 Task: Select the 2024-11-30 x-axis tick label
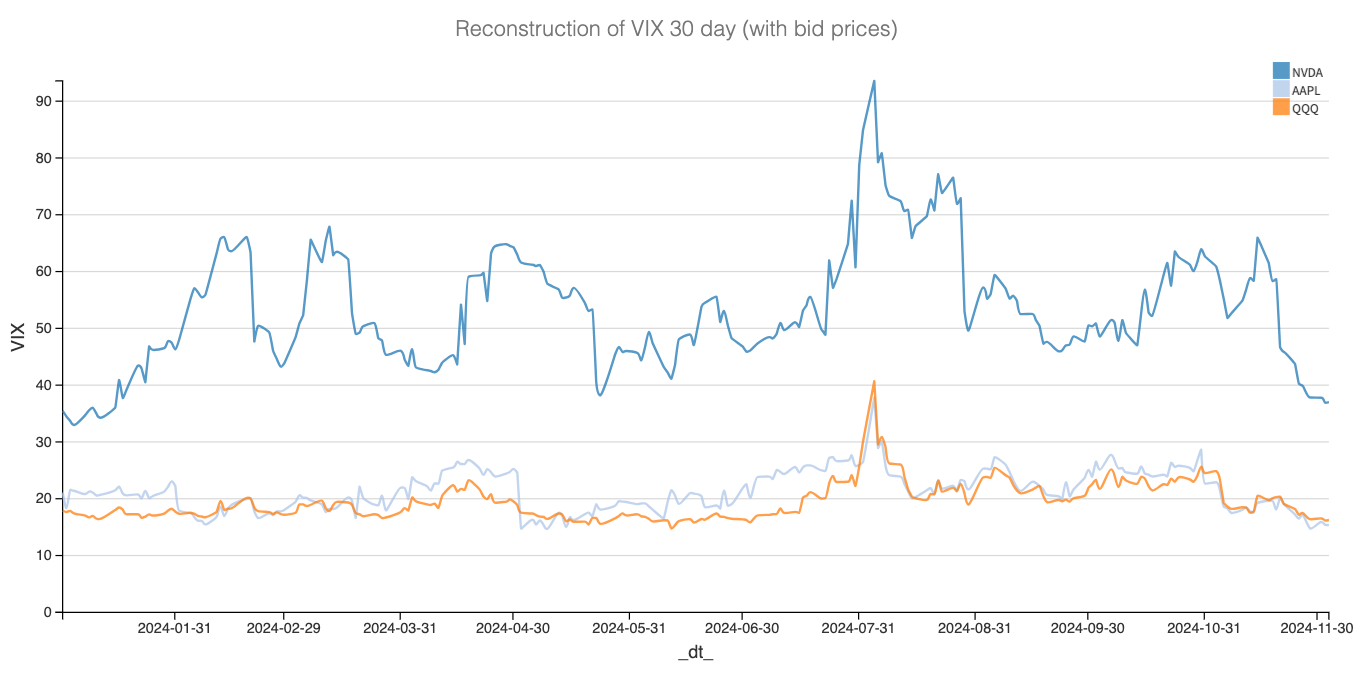point(1317,629)
